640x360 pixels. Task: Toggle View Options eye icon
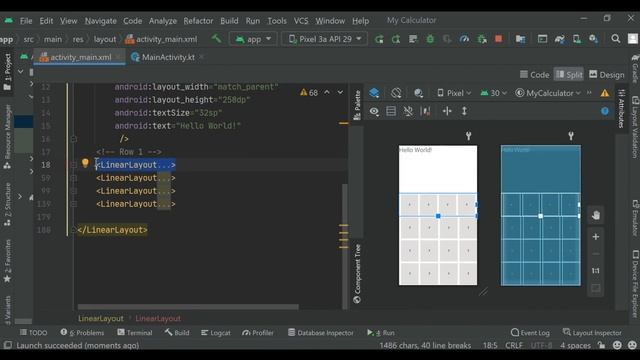click(374, 111)
